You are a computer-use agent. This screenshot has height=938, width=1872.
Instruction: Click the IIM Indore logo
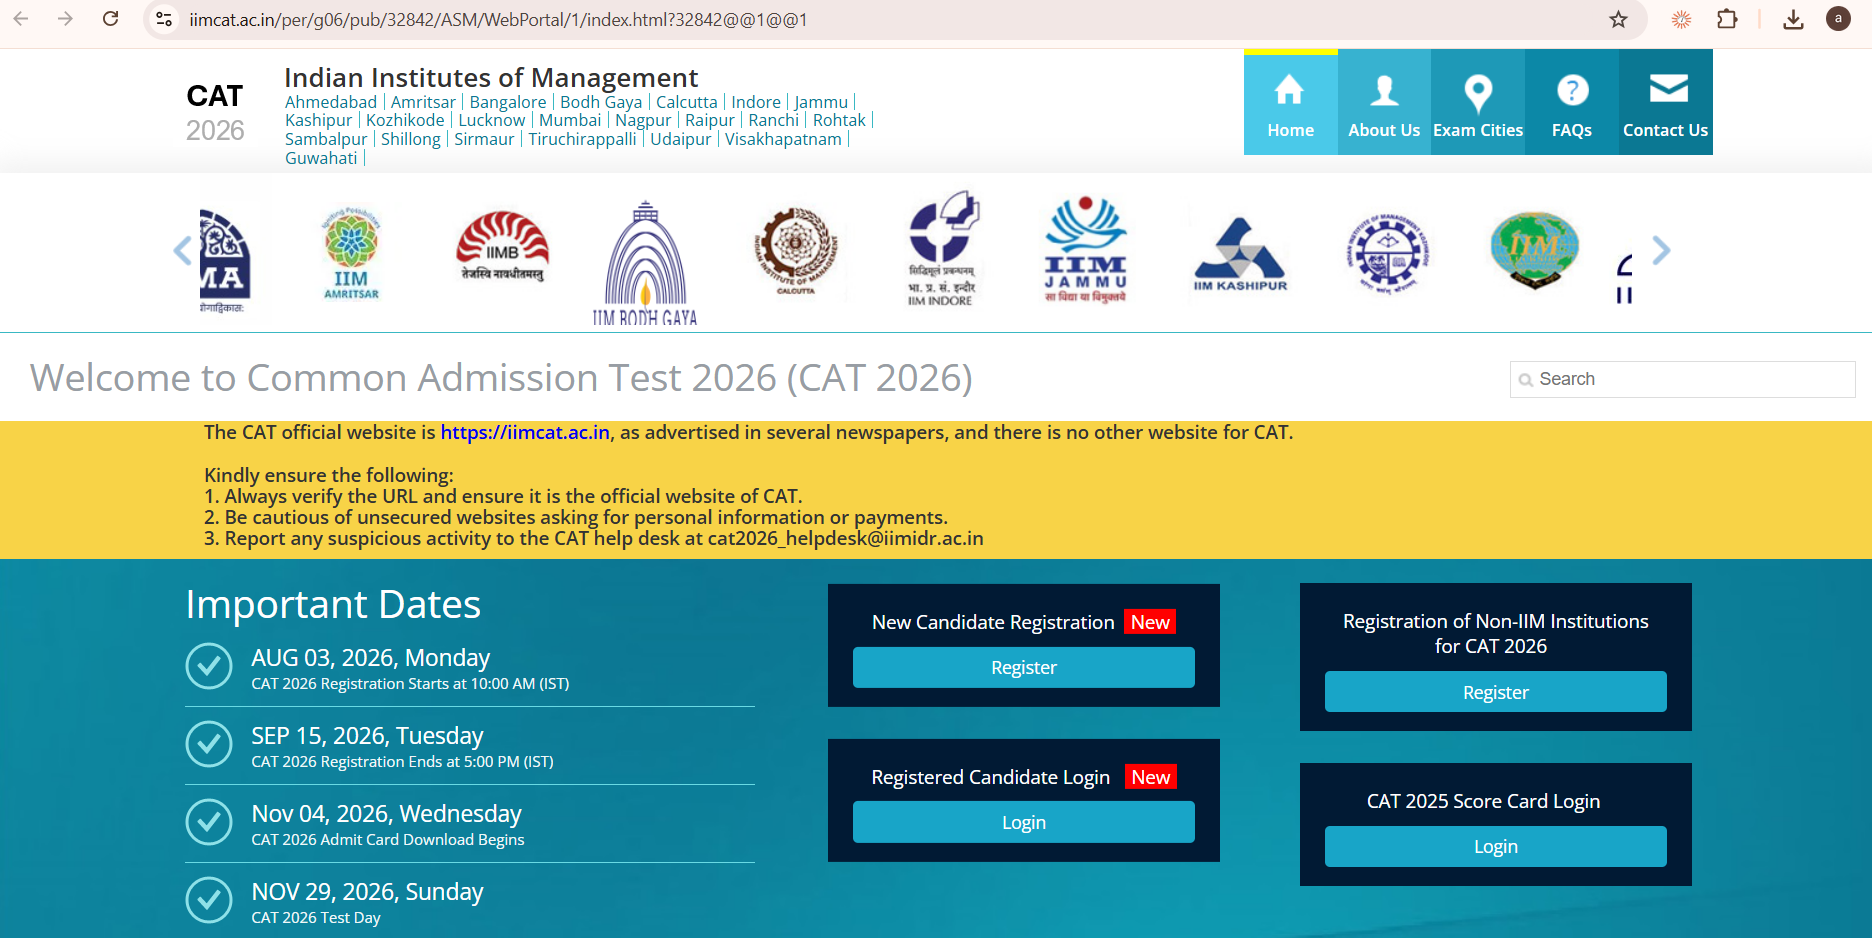[942, 249]
